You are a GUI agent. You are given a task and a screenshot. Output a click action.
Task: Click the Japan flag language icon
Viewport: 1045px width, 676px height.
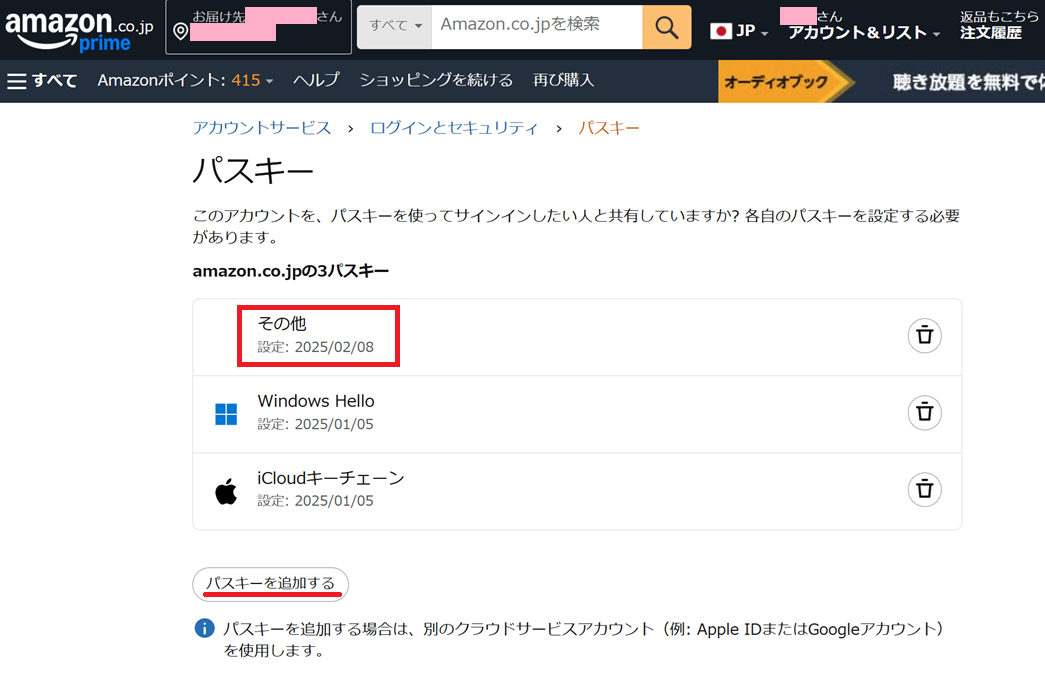click(720, 31)
